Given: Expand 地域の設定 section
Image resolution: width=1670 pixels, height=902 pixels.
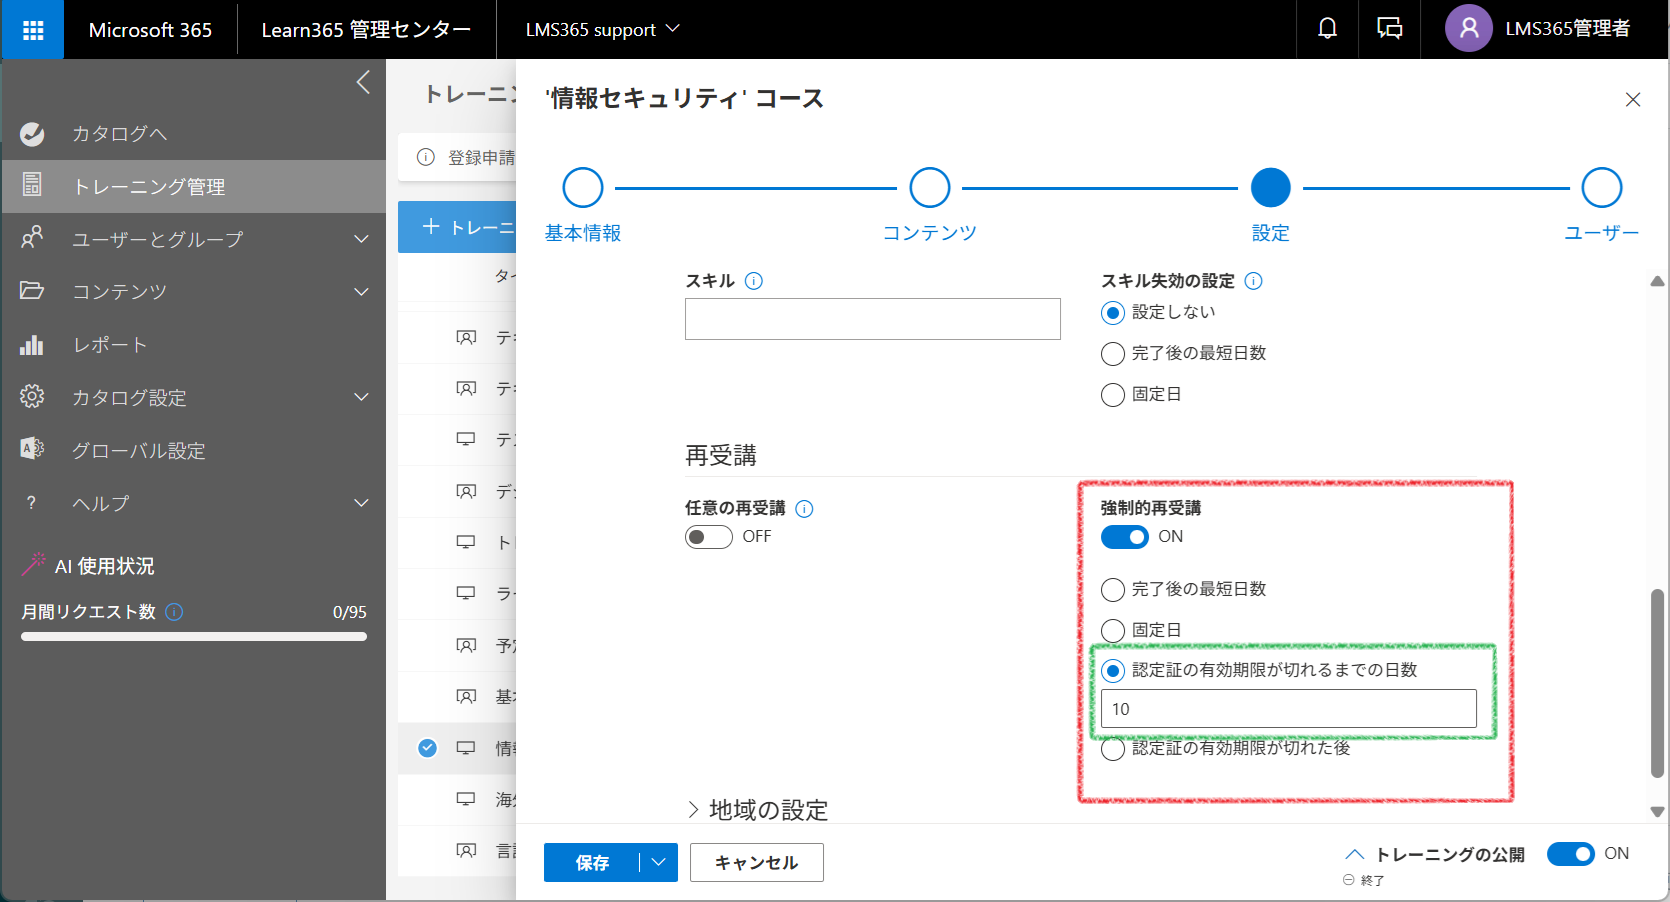Looking at the screenshot, I should pyautogui.click(x=758, y=810).
